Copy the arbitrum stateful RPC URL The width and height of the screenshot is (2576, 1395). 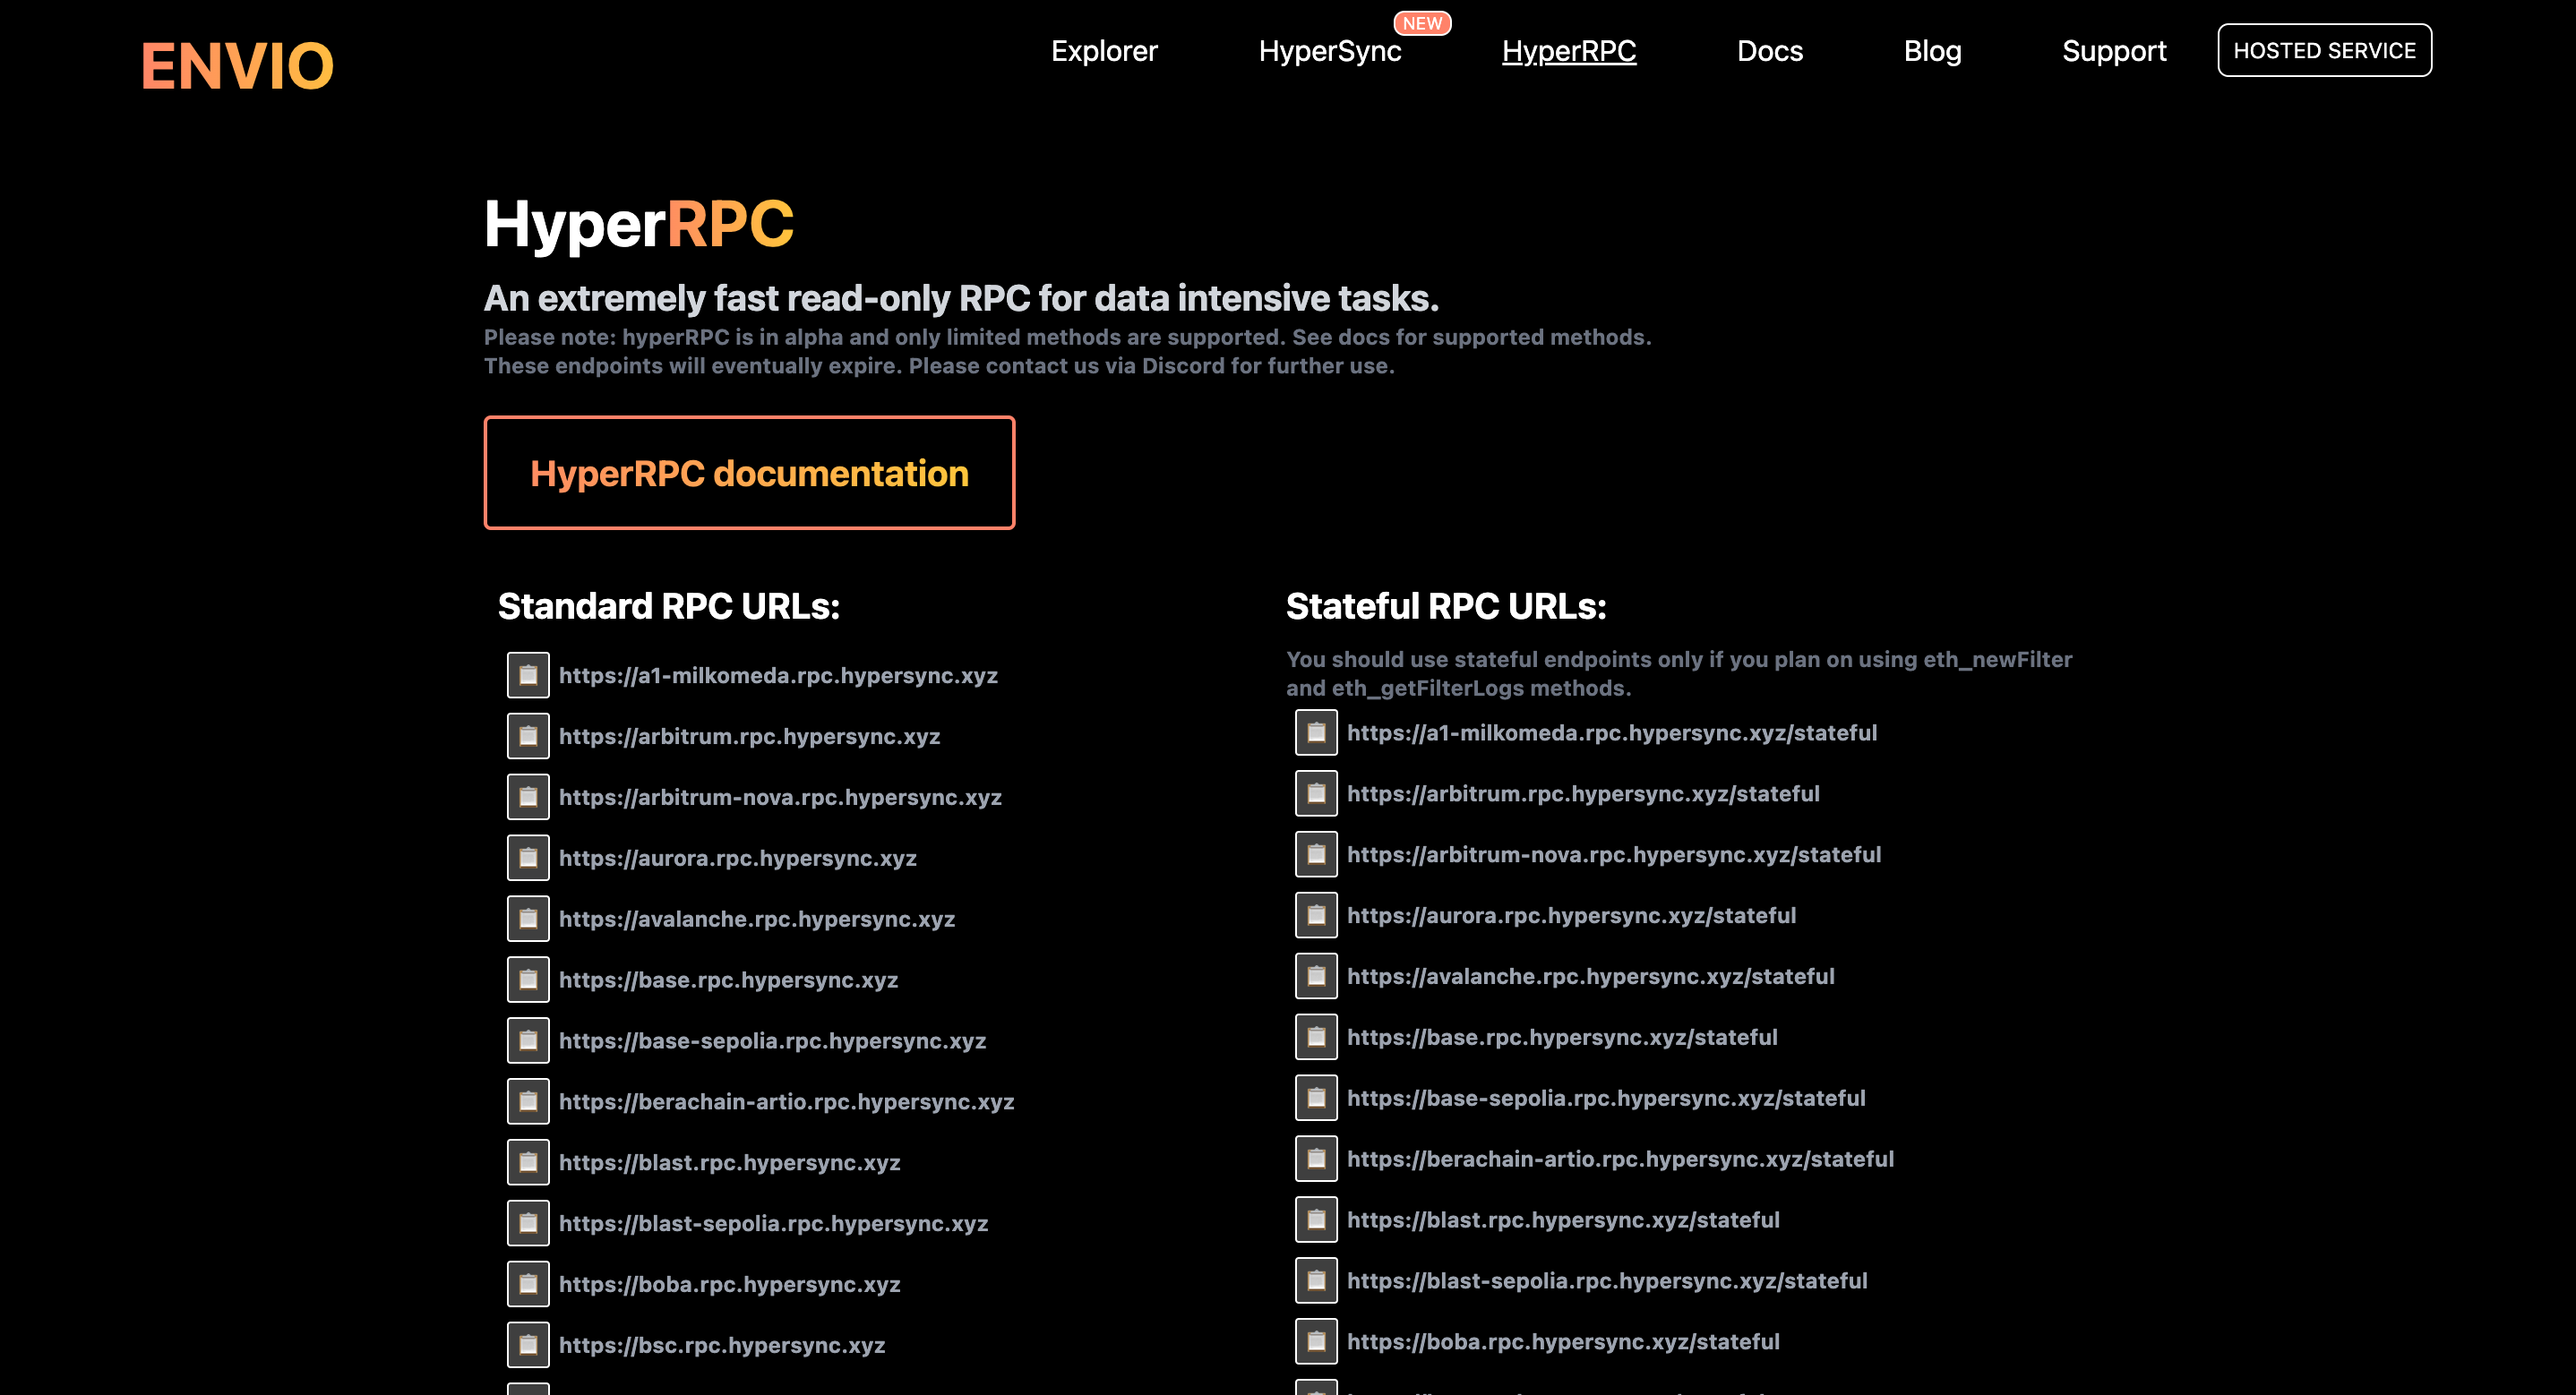1316,793
